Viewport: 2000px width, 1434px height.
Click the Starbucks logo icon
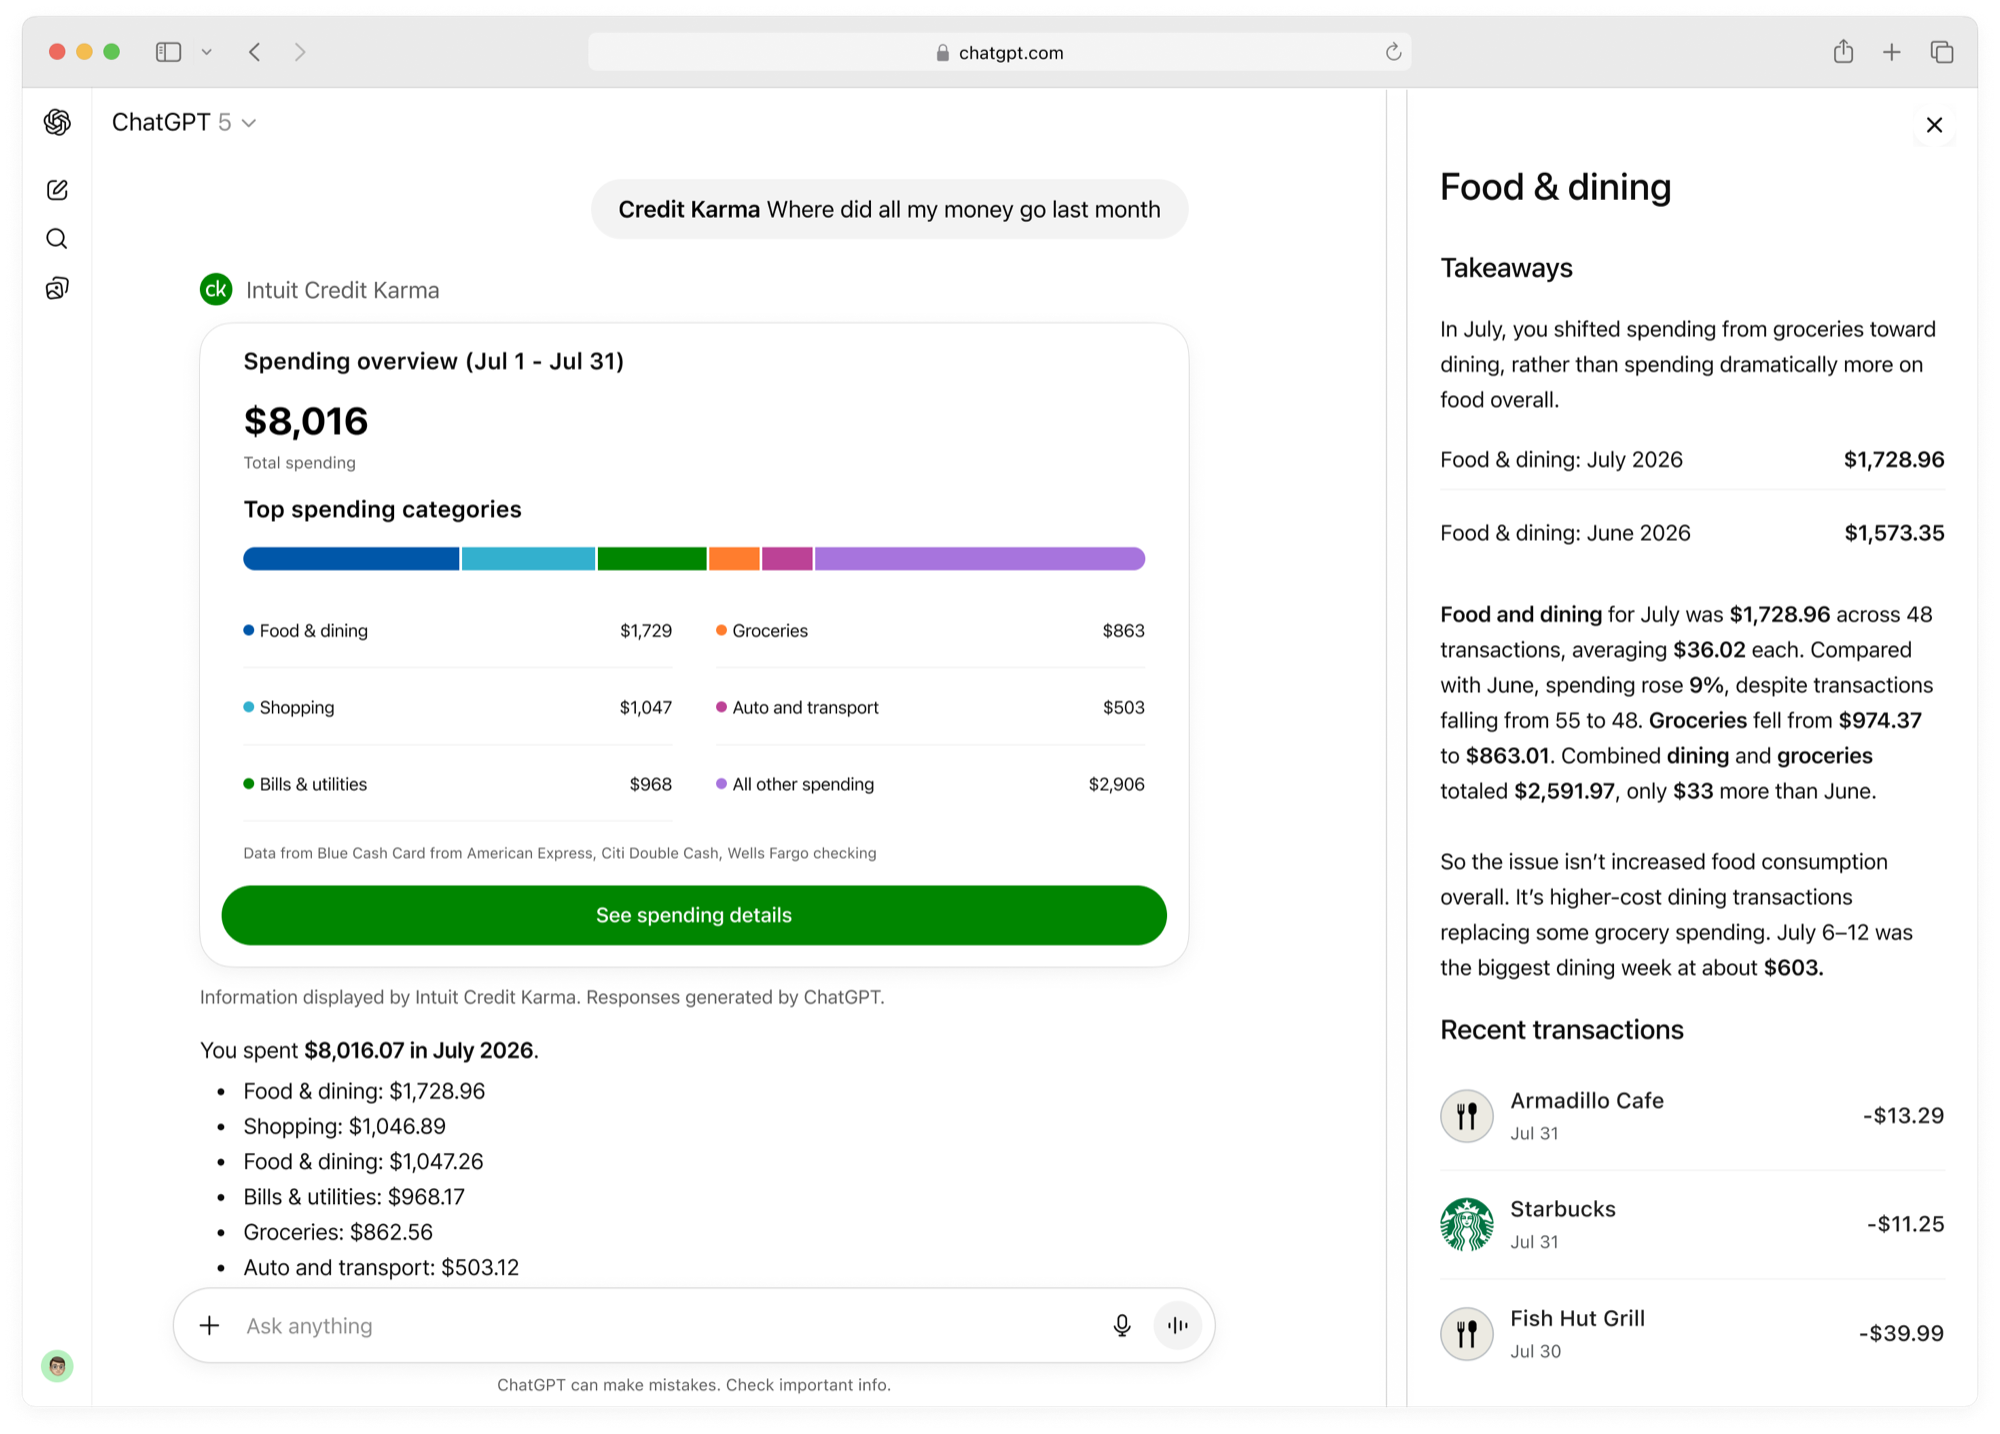point(1467,1225)
